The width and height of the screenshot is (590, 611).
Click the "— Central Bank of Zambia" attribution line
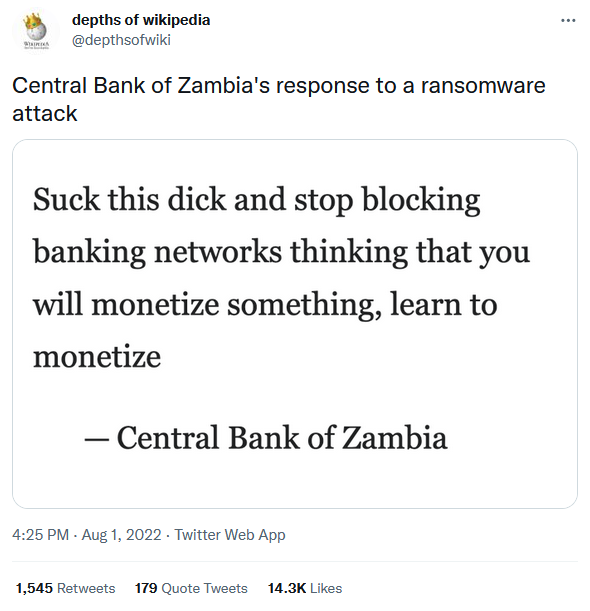266,438
